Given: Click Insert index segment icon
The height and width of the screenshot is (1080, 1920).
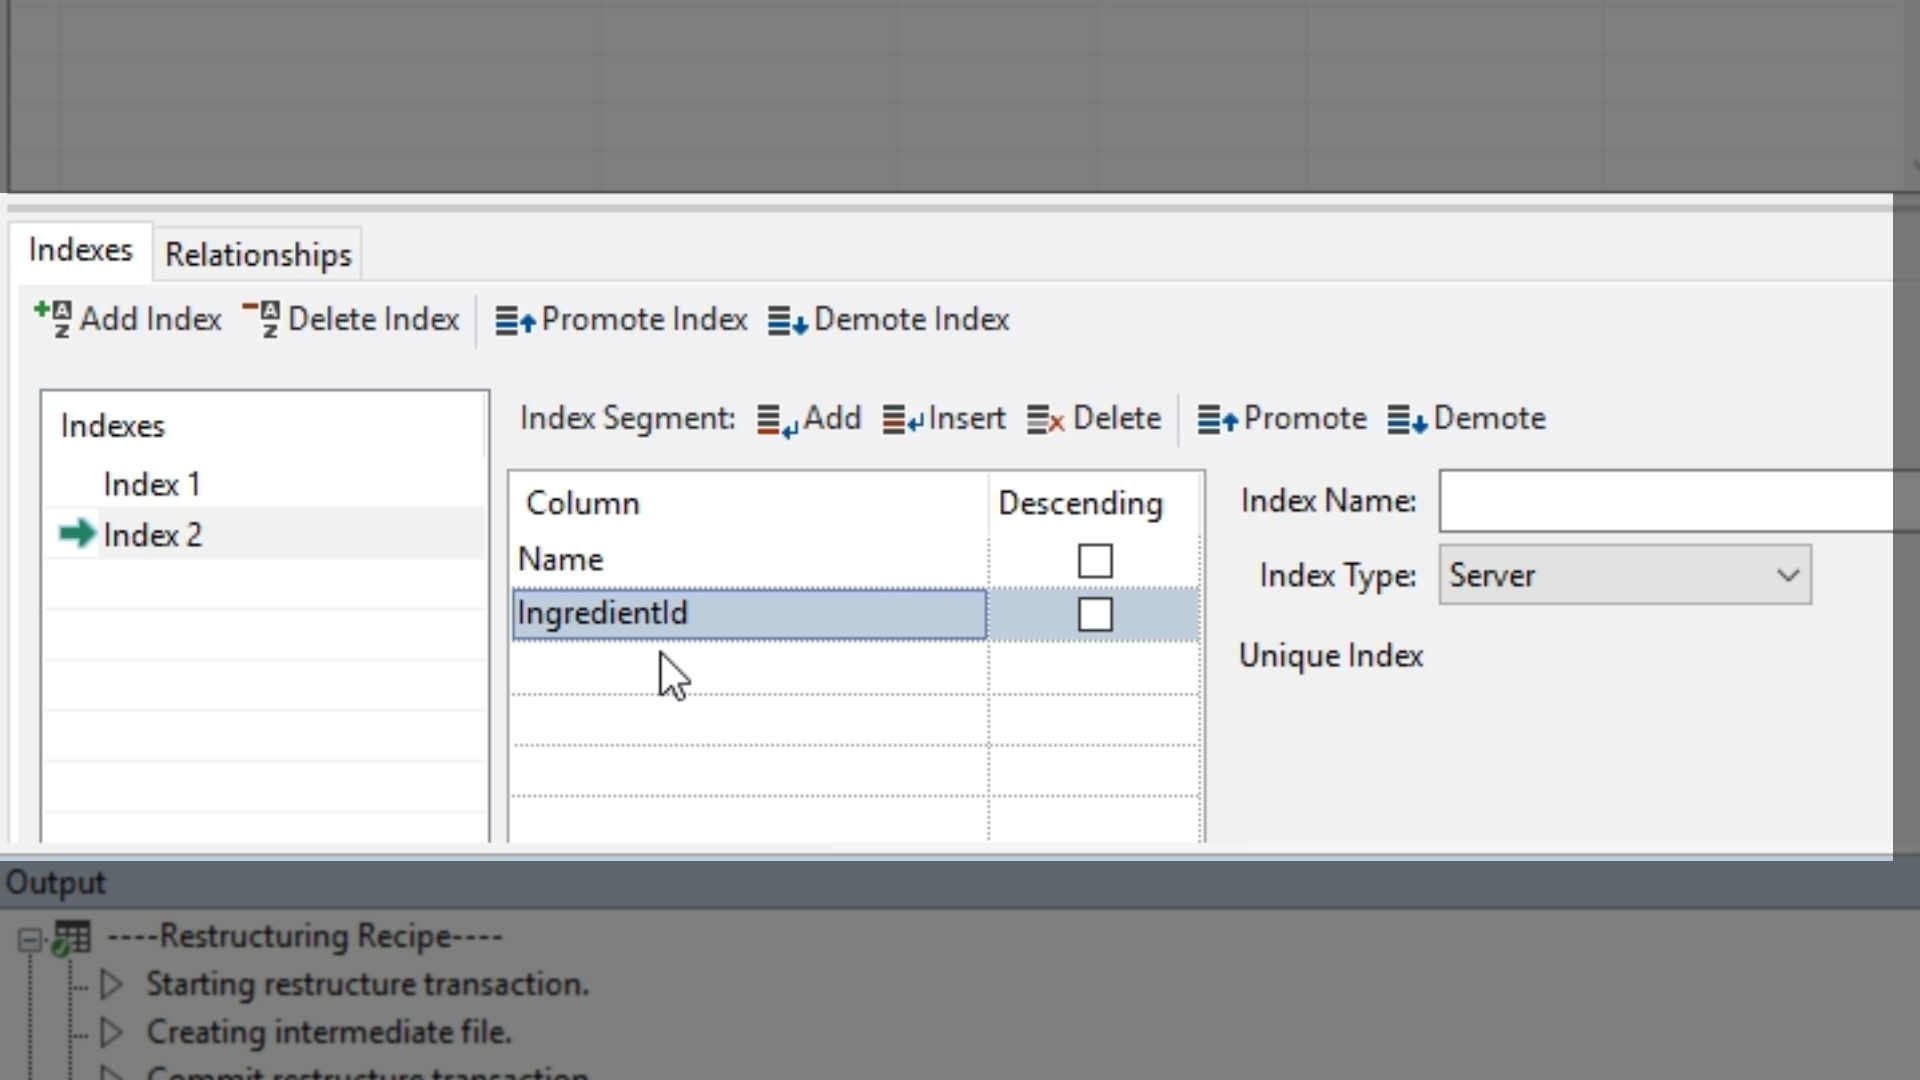Looking at the screenshot, I should click(x=903, y=420).
